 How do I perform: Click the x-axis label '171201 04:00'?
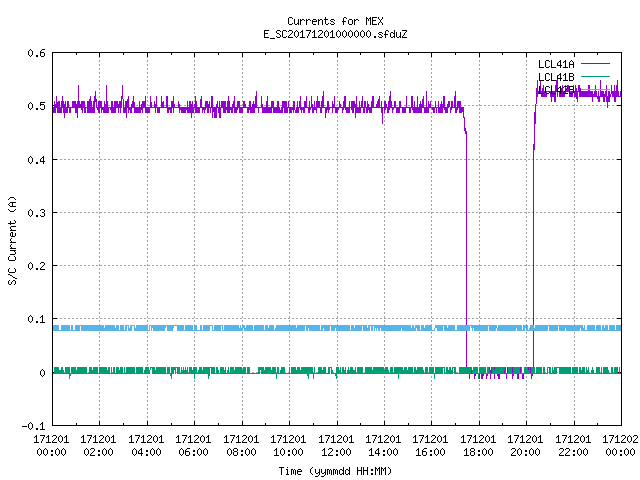(146, 446)
